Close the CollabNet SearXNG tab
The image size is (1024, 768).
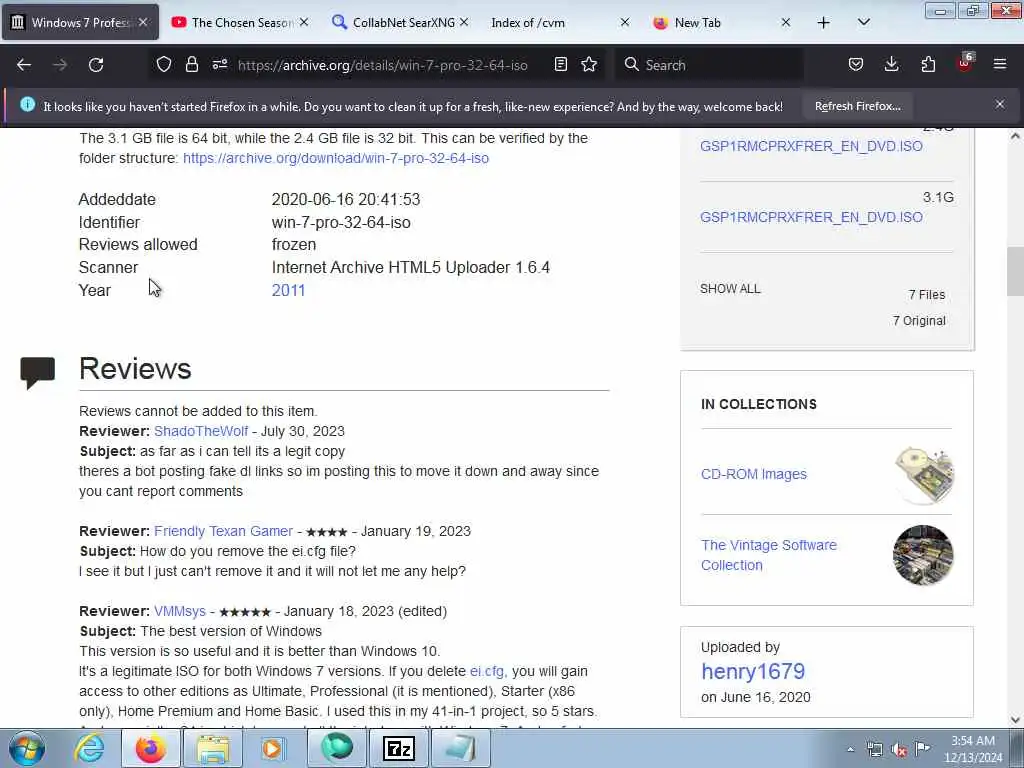tap(464, 22)
